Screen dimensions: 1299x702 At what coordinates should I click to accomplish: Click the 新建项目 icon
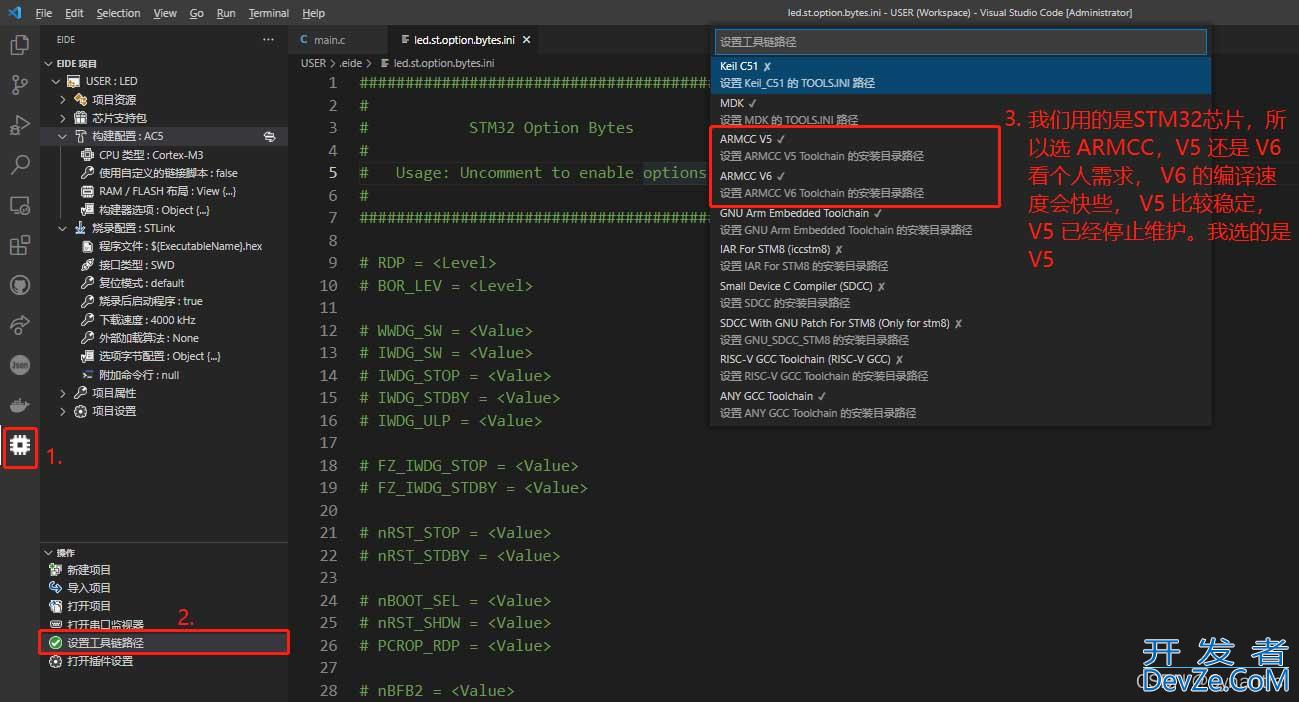pos(56,570)
